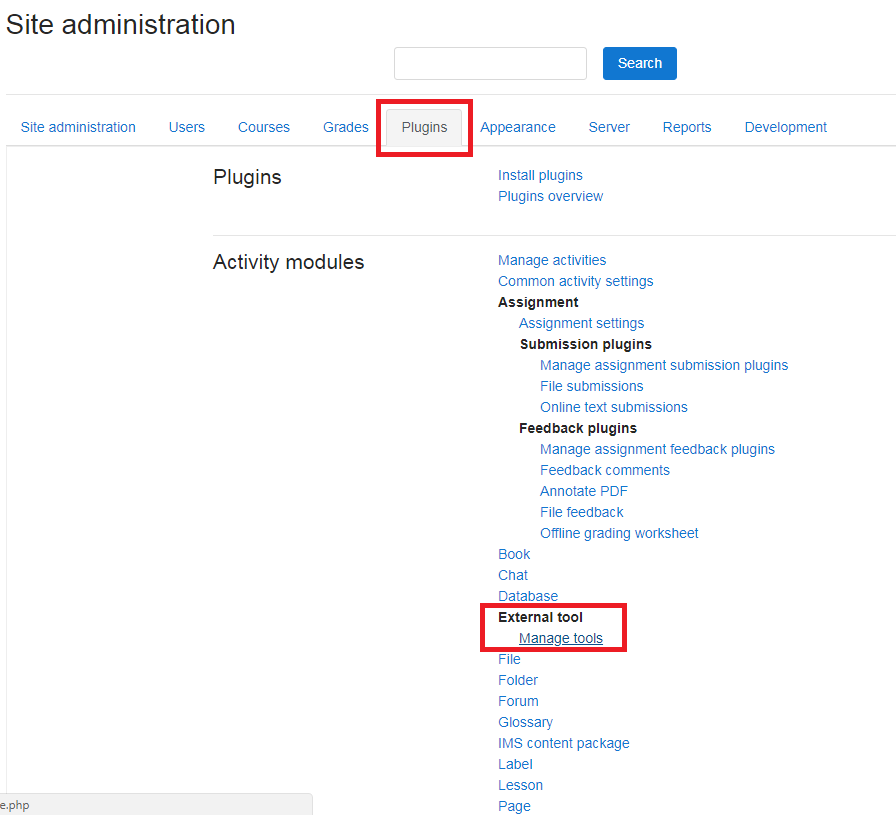Image resolution: width=896 pixels, height=815 pixels.
Task: Focus the site administration search field
Action: coord(490,63)
